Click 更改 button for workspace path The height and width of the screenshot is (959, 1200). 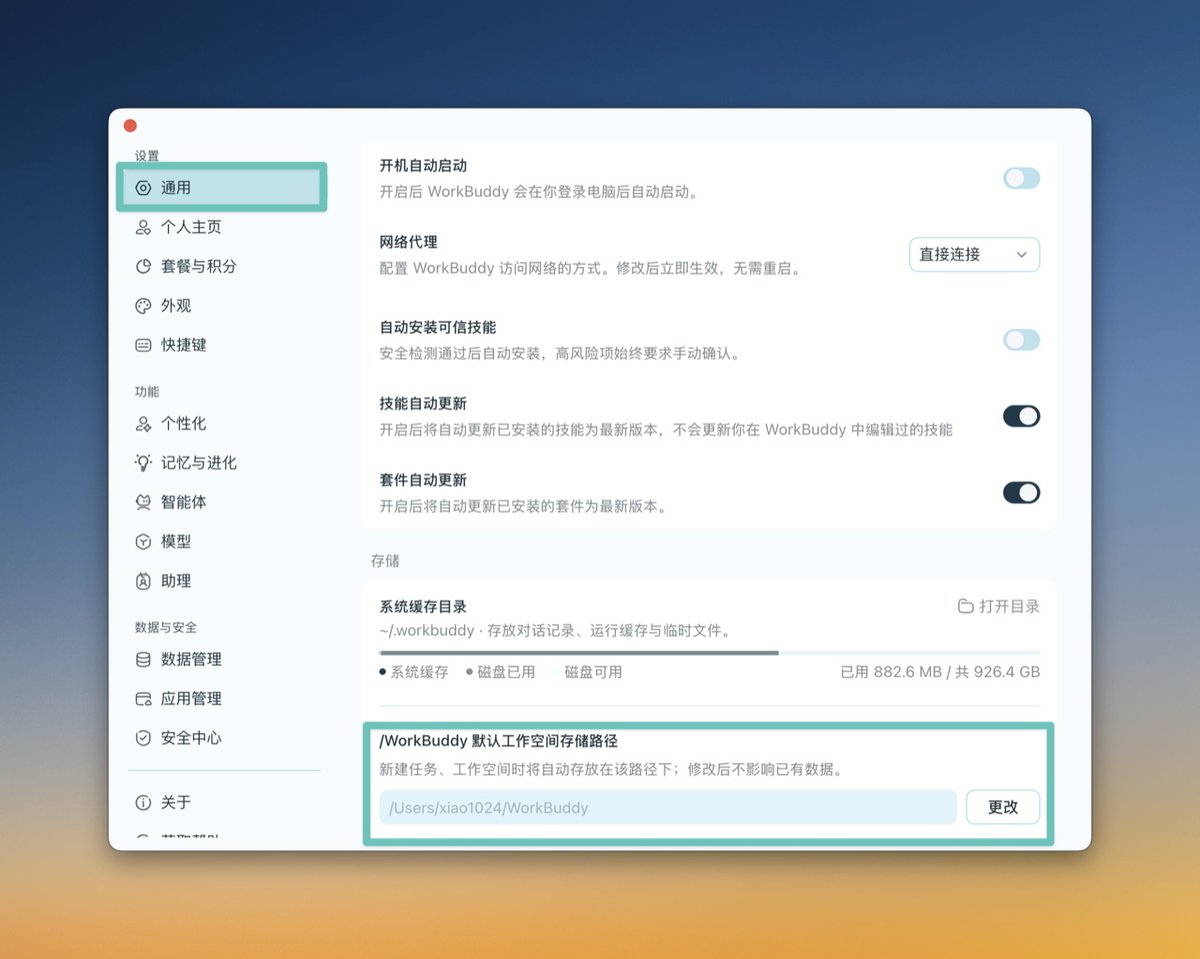[1003, 807]
